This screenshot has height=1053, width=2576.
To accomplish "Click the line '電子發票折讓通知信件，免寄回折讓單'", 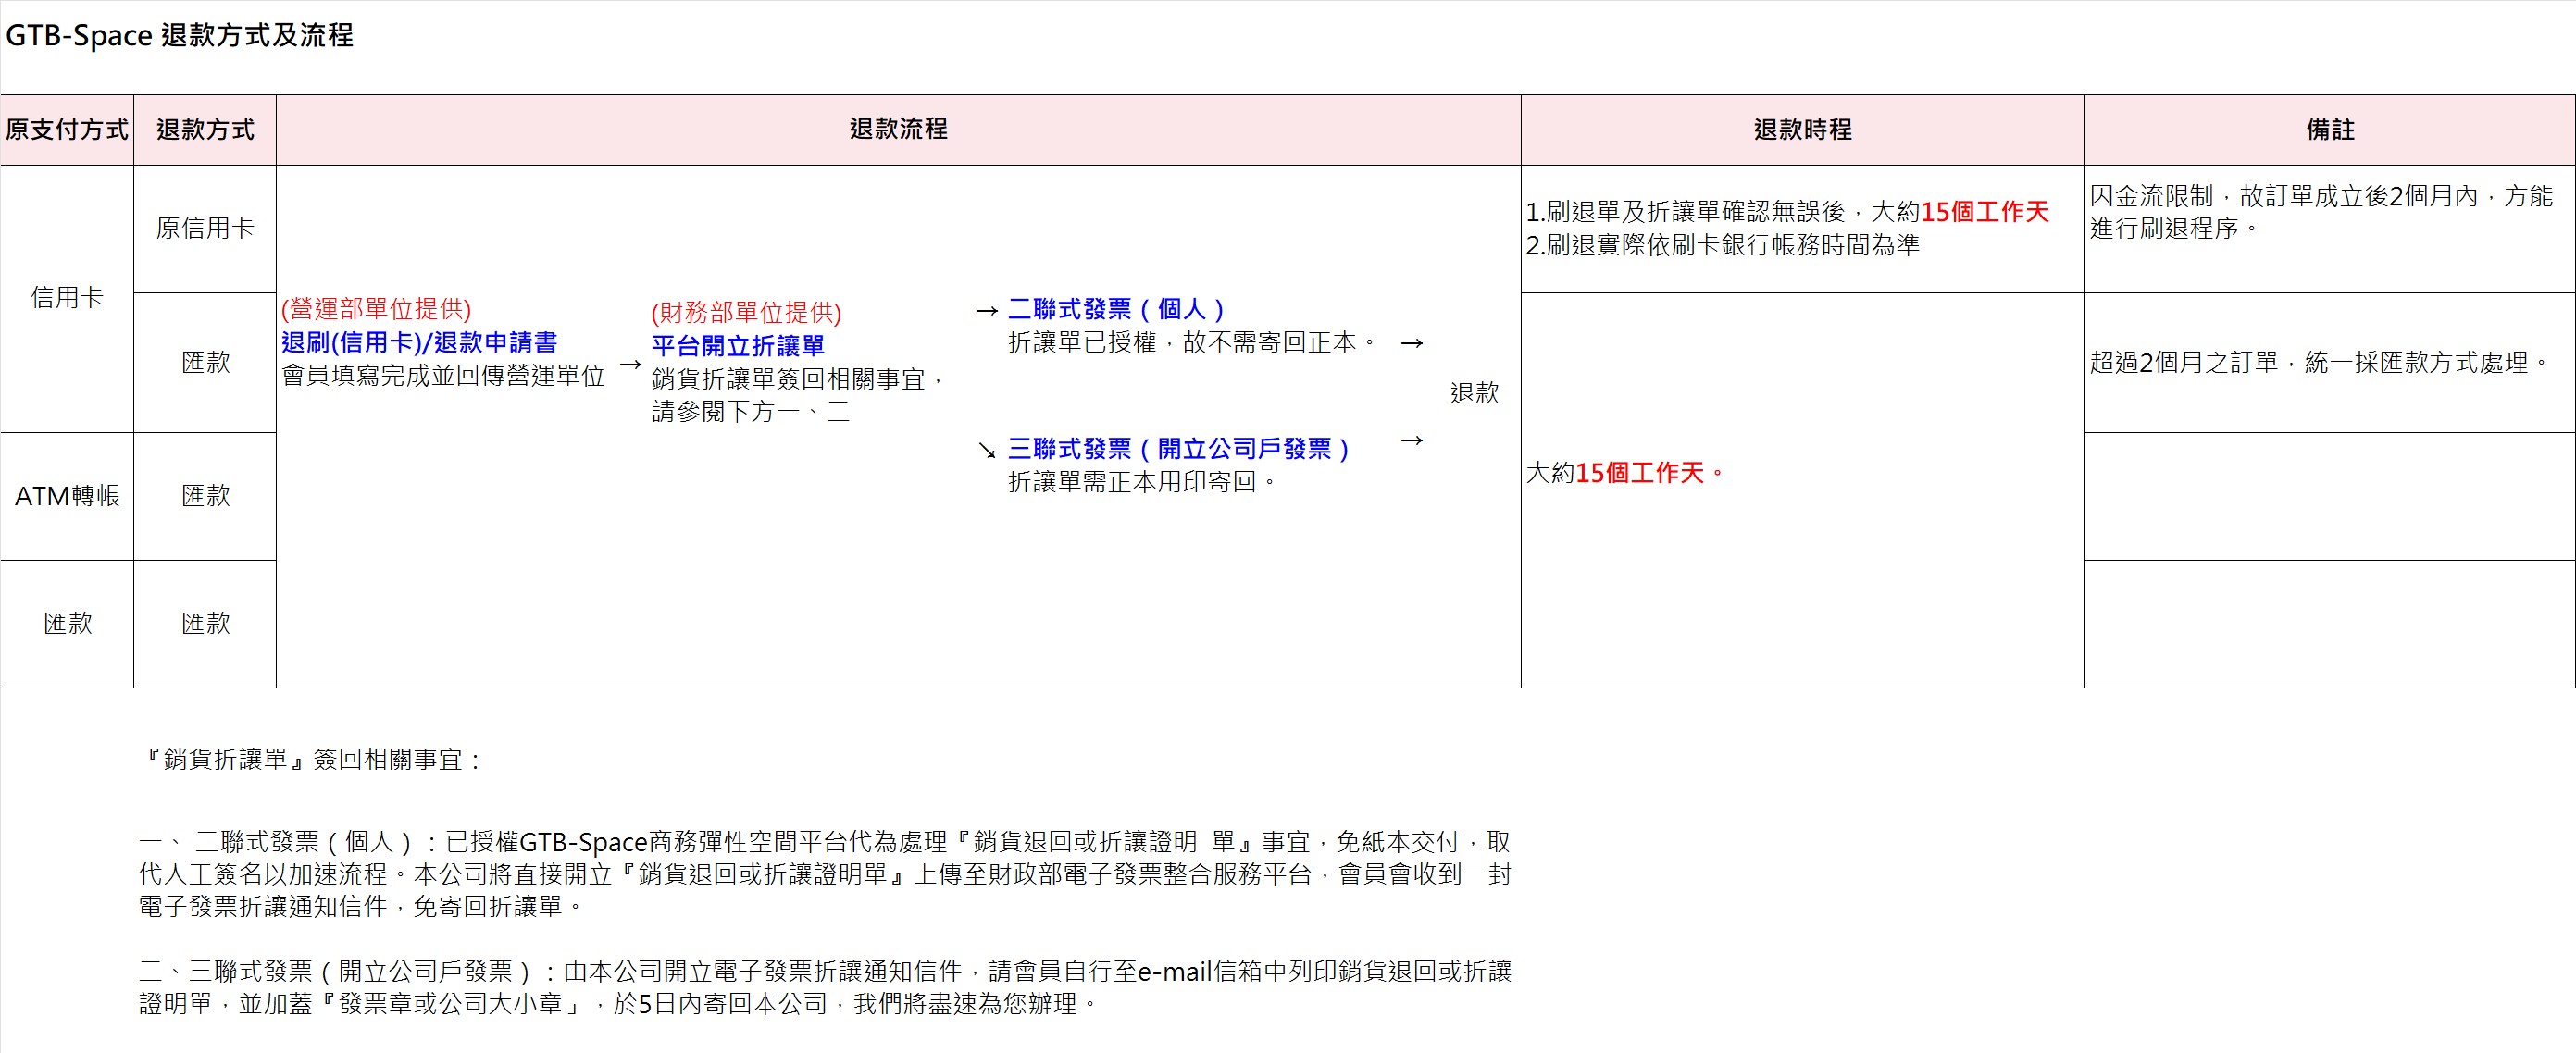I will 361,907.
